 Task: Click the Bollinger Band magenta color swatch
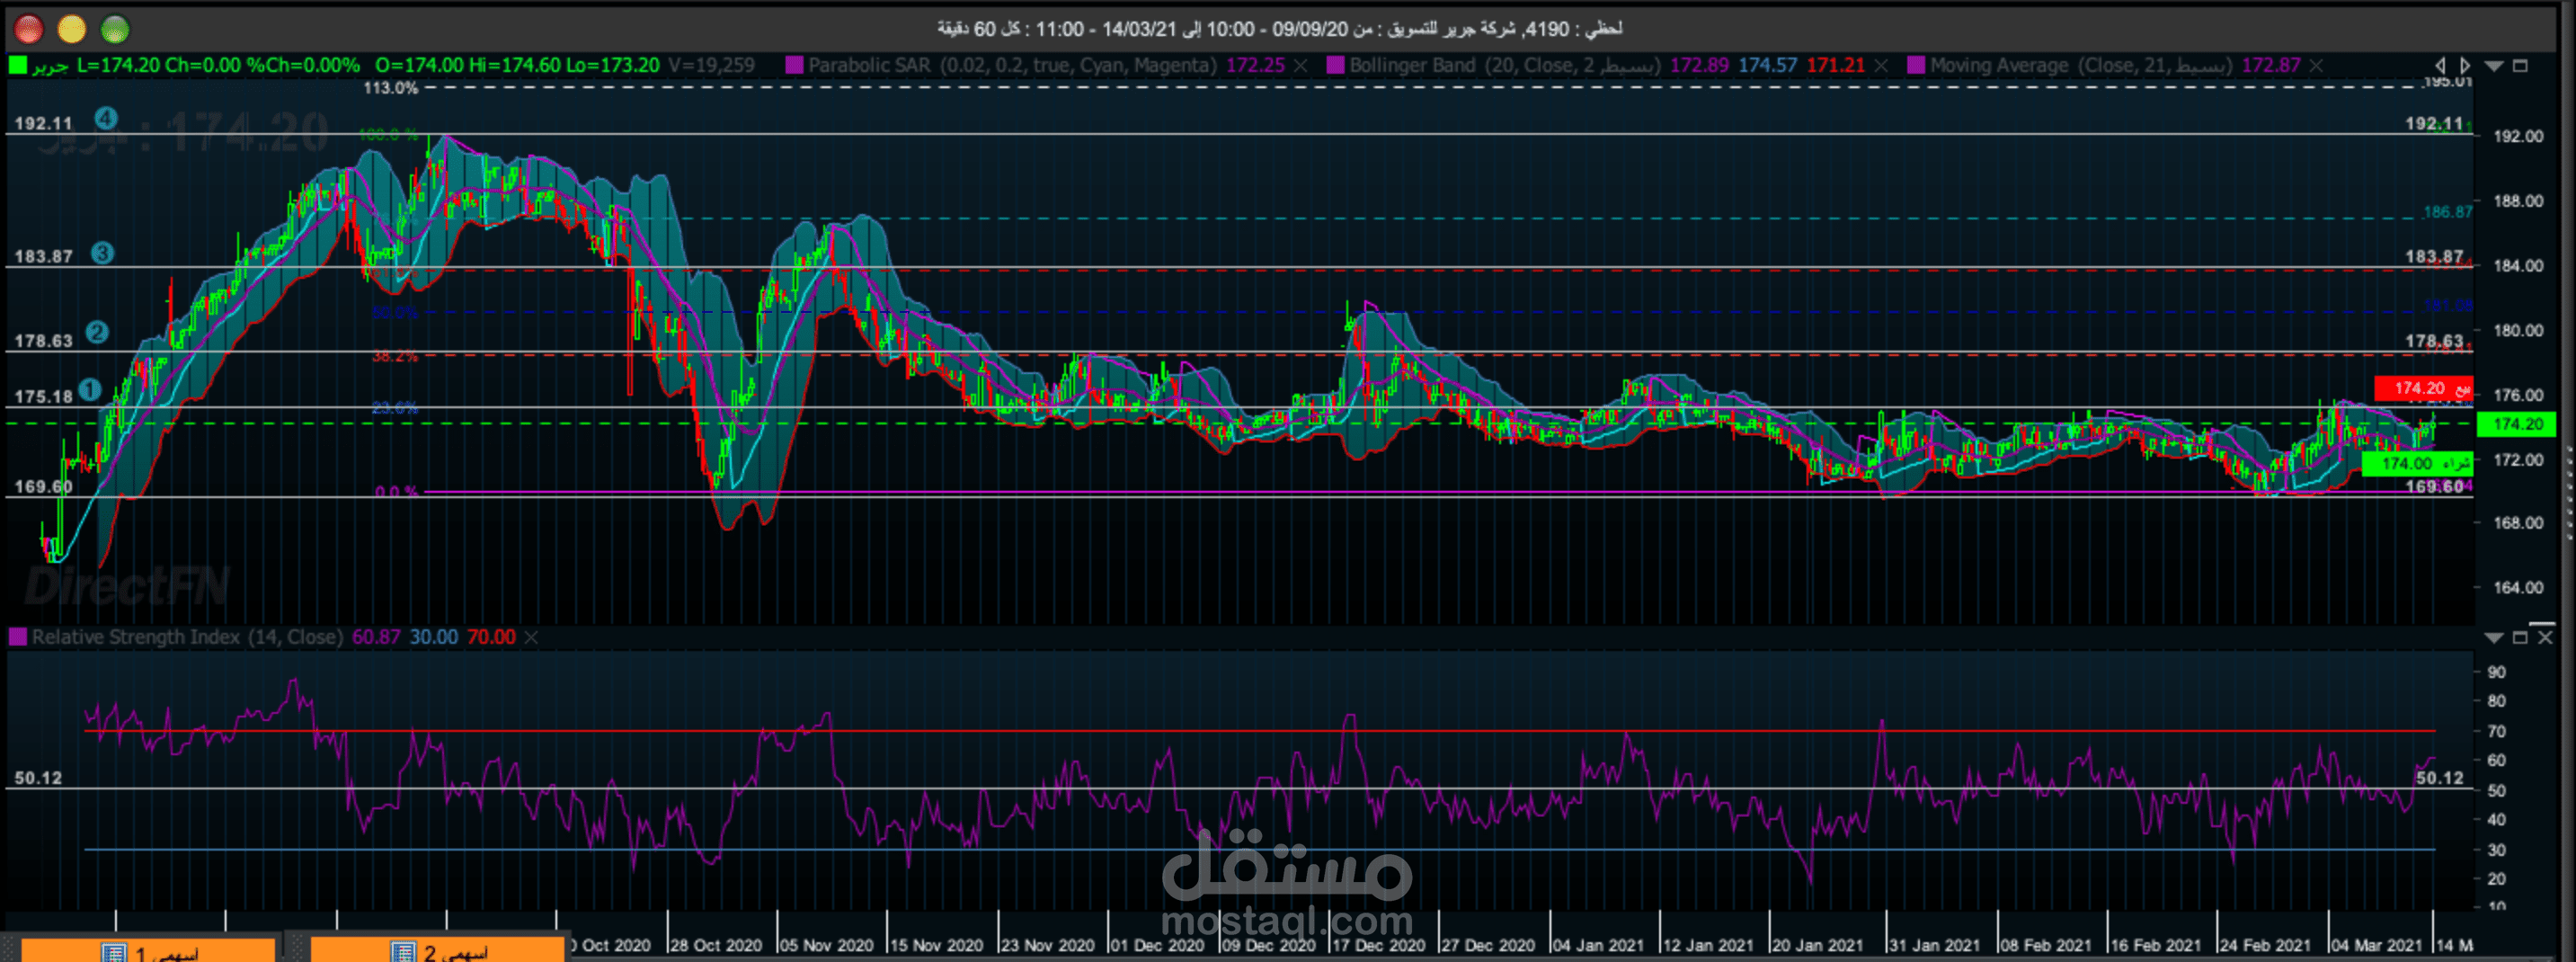pyautogui.click(x=1335, y=65)
